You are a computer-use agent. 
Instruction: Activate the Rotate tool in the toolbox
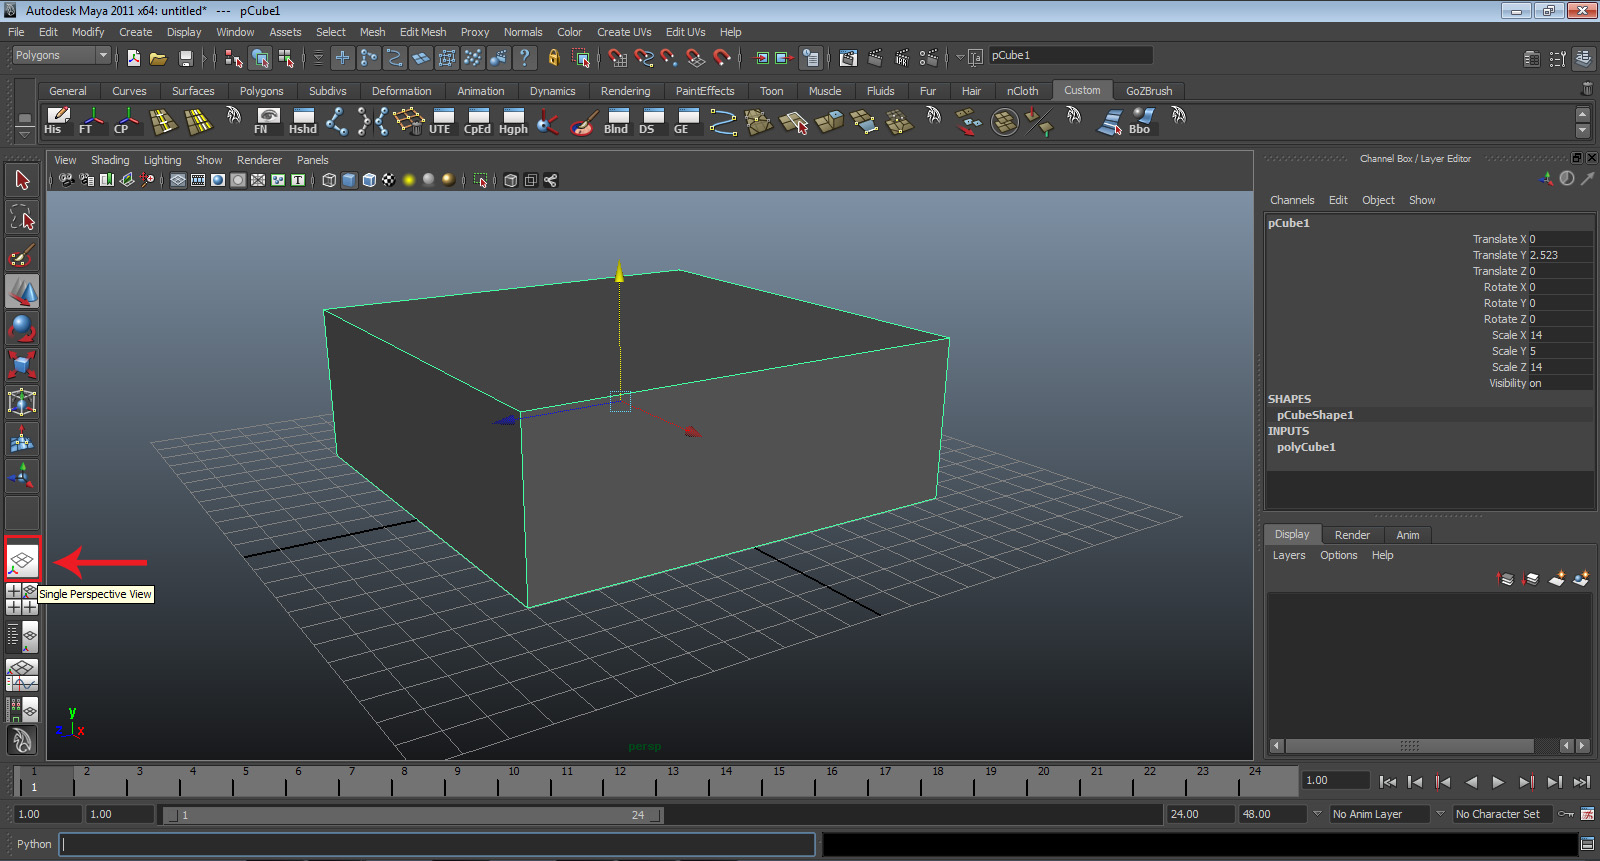[x=22, y=328]
